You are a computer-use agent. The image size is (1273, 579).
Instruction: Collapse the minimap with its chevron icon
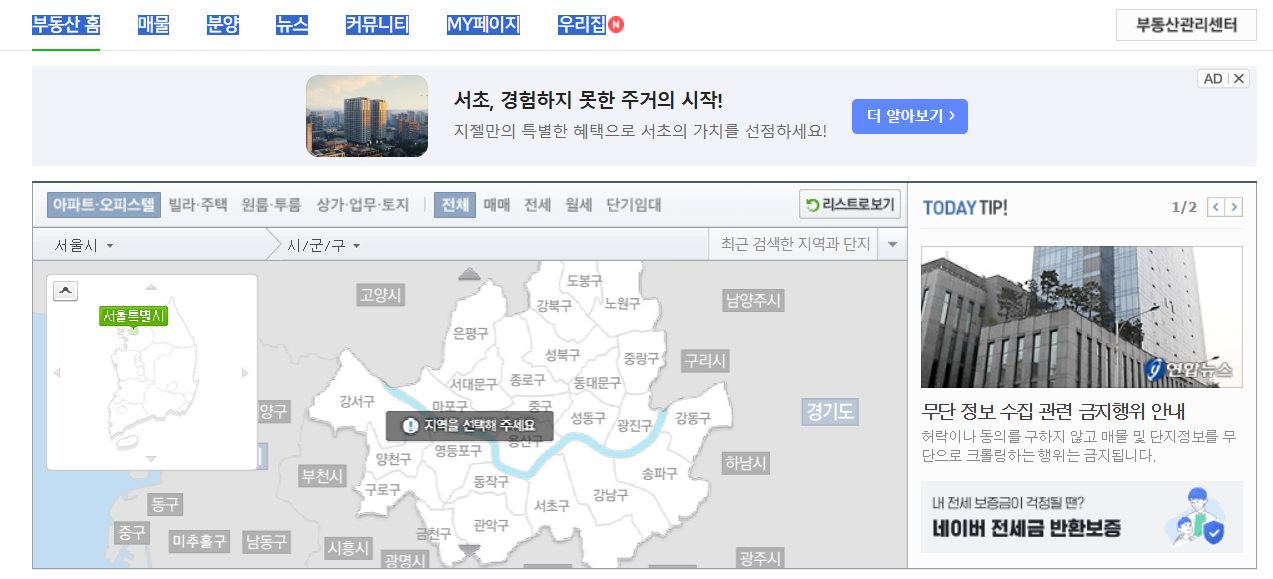(x=66, y=291)
